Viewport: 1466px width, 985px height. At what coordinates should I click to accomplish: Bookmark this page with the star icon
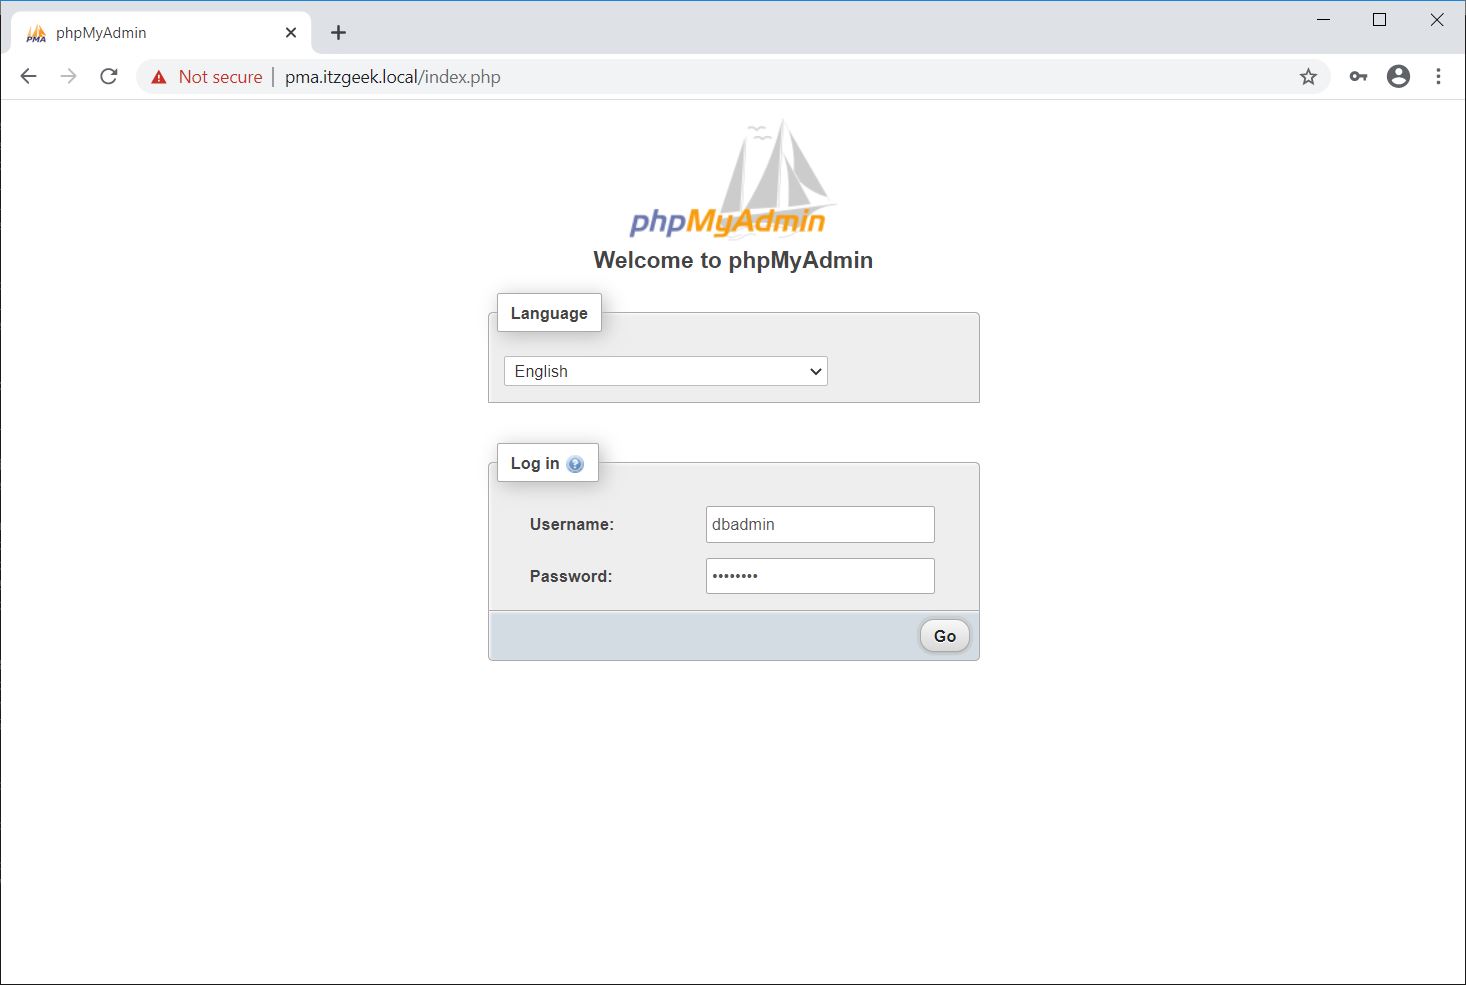coord(1308,77)
